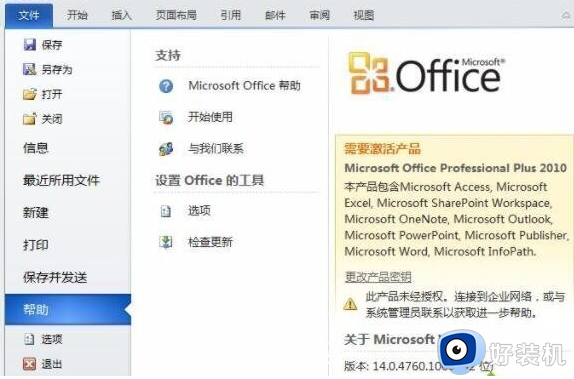Click the Getting Started (开始使用) icon
Viewport: 574px width, 379px height.
tap(166, 118)
